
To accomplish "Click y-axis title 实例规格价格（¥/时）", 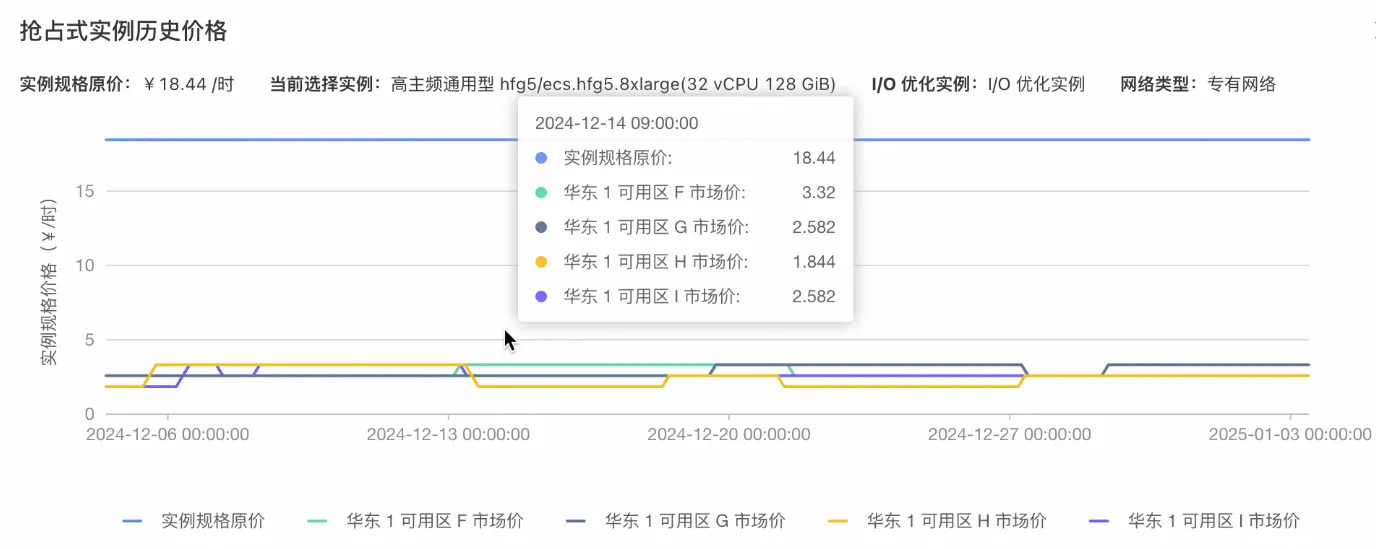I will [x=49, y=282].
